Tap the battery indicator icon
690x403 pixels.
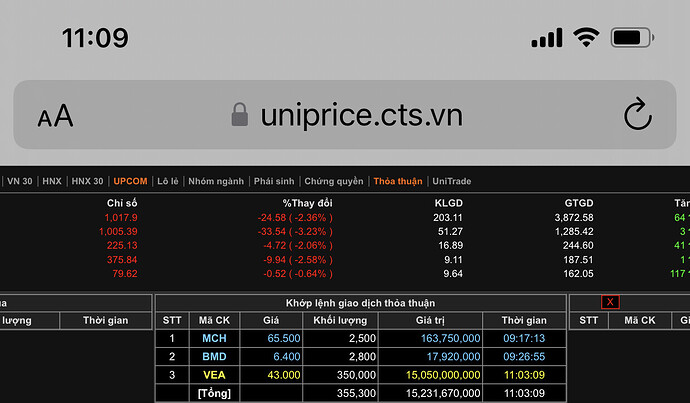[x=631, y=38]
